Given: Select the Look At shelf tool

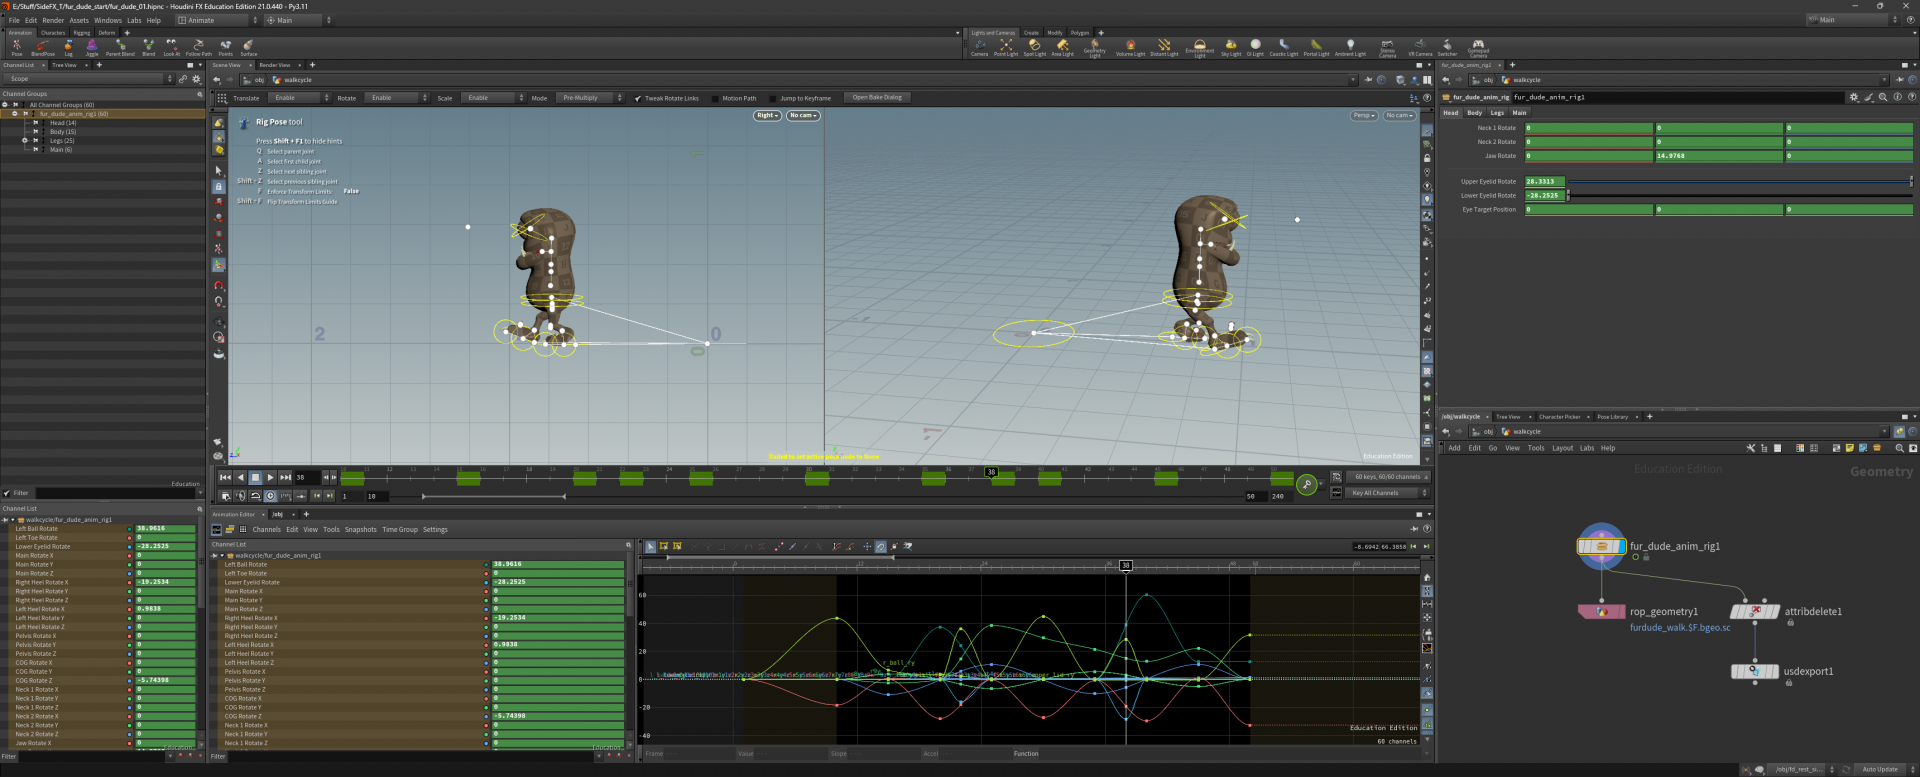Looking at the screenshot, I should tap(171, 46).
